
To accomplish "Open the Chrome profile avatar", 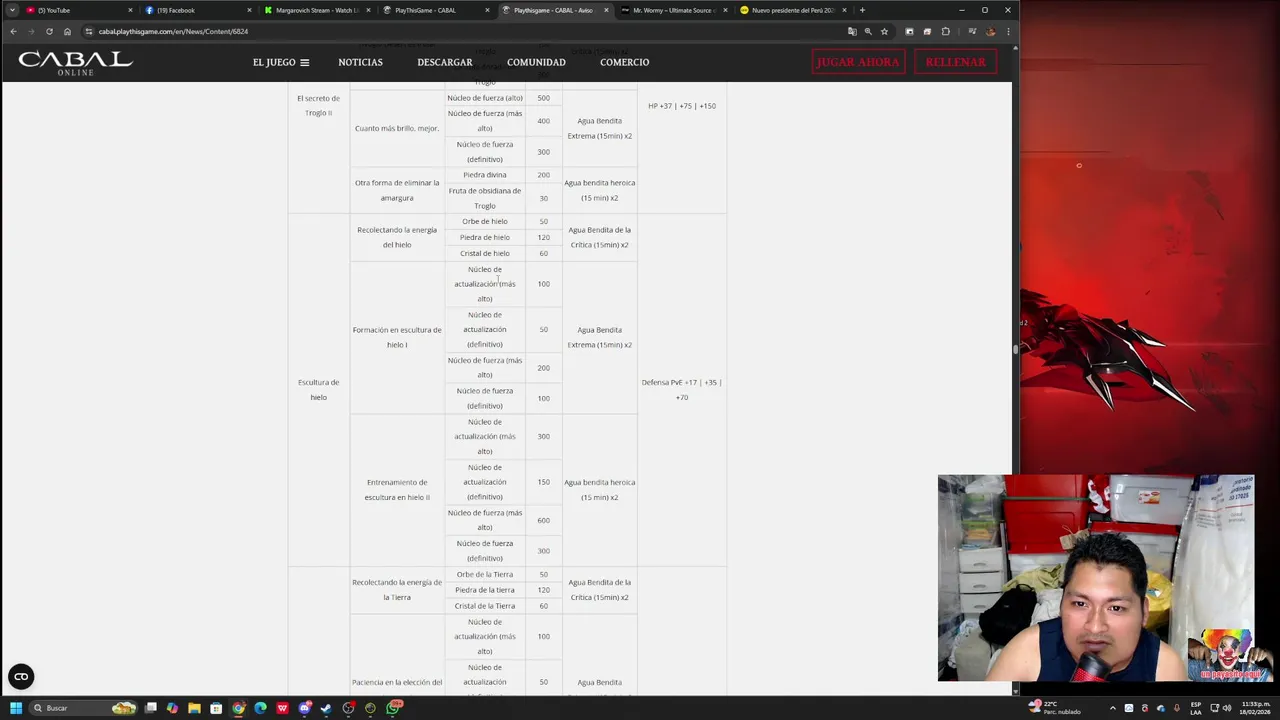I will (990, 31).
